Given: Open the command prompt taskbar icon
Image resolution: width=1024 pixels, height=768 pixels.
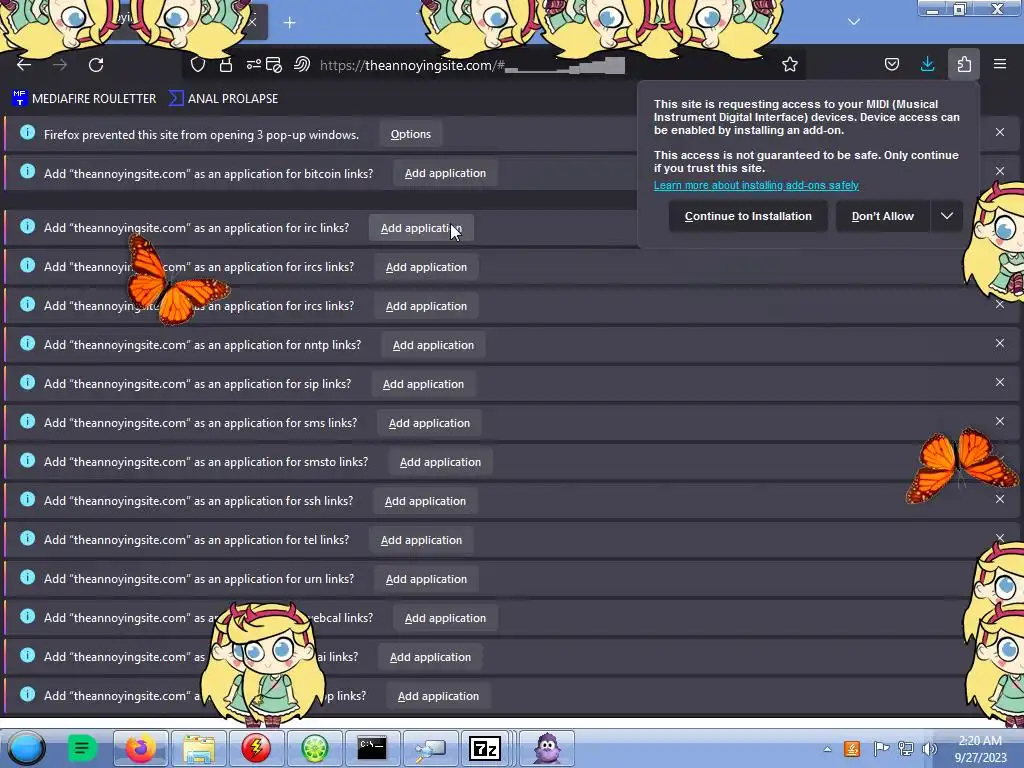Looking at the screenshot, I should [x=372, y=748].
